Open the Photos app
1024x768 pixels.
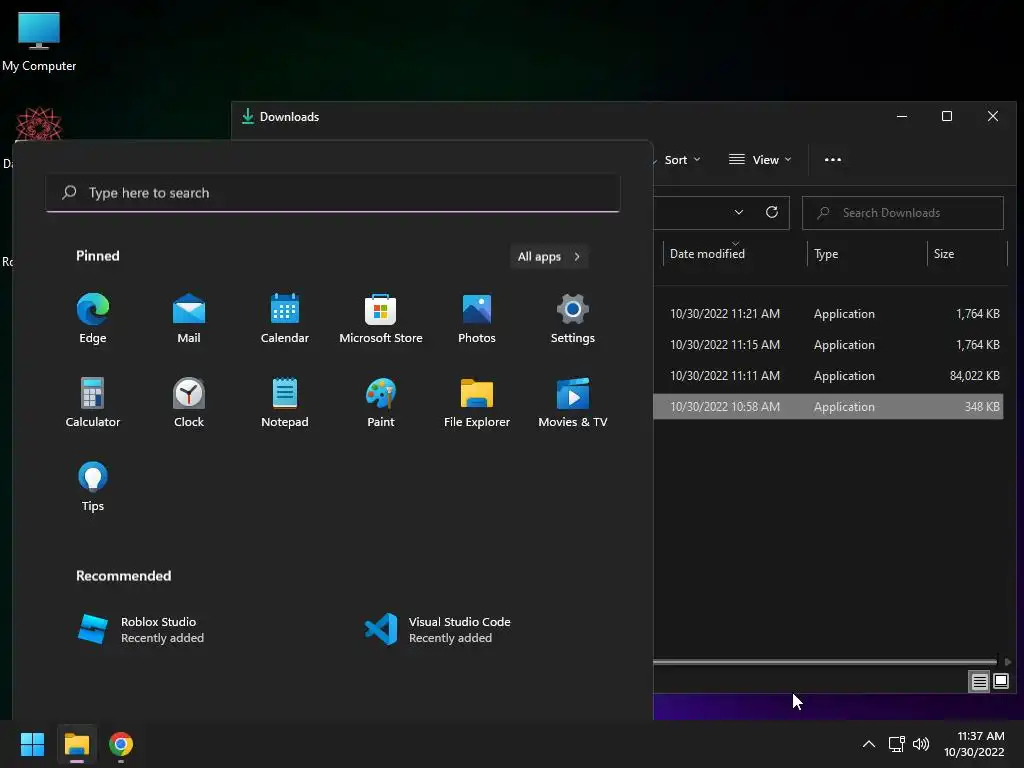coord(477,319)
